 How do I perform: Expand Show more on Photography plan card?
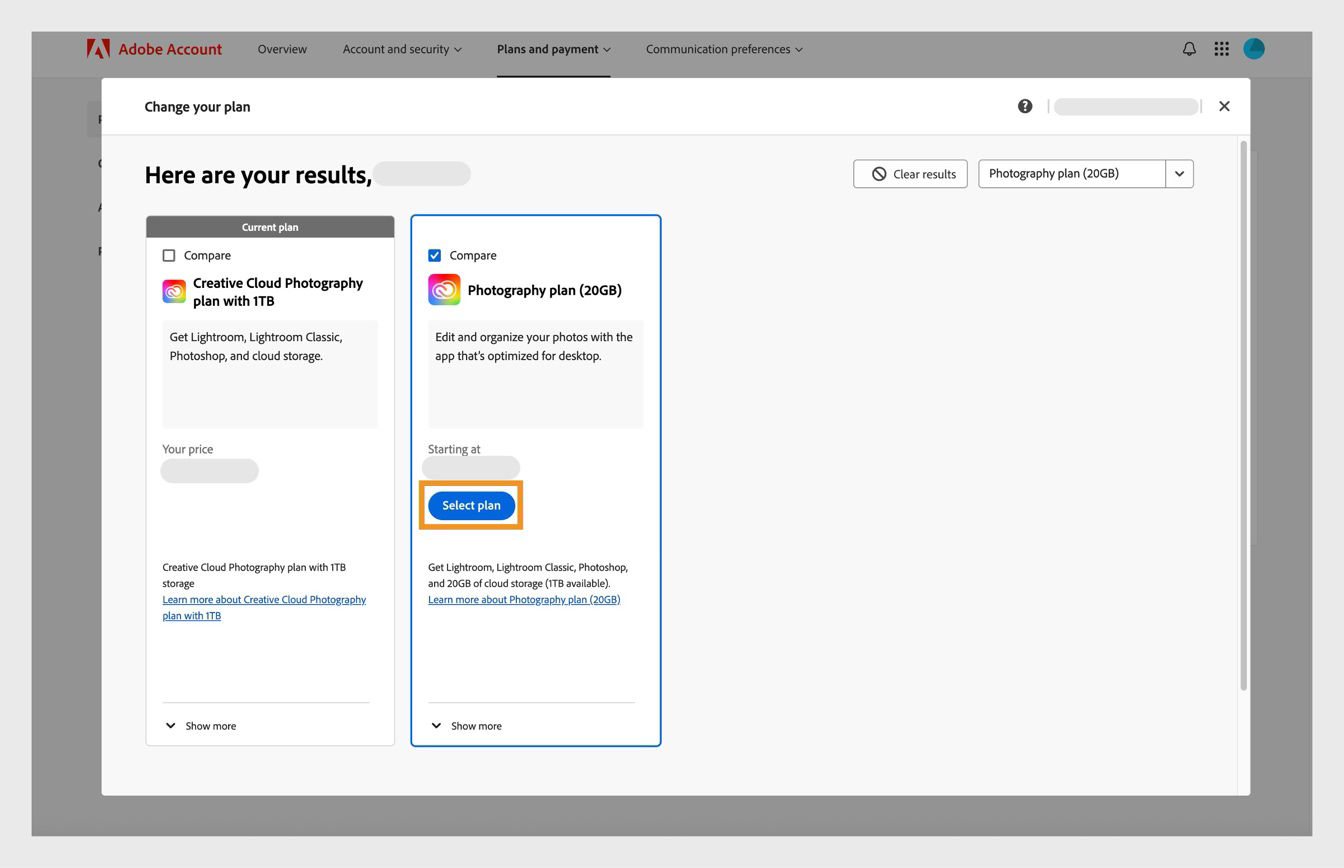coord(466,725)
